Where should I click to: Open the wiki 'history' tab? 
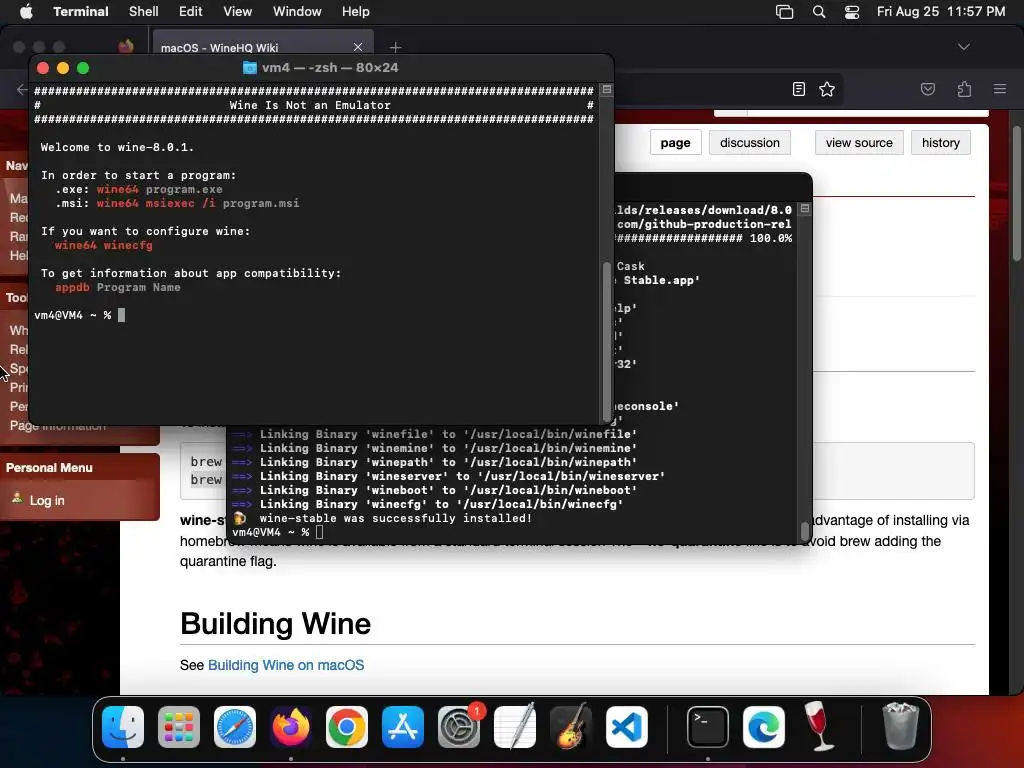coord(940,143)
